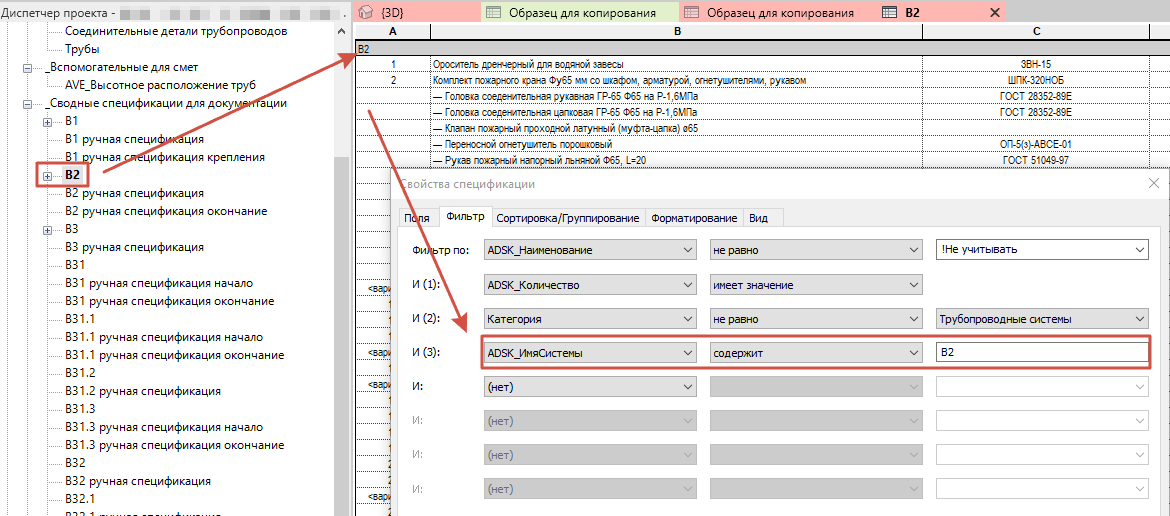Select B32 ручная спецификация
Screen dimensions: 1170x516
[x=137, y=481]
